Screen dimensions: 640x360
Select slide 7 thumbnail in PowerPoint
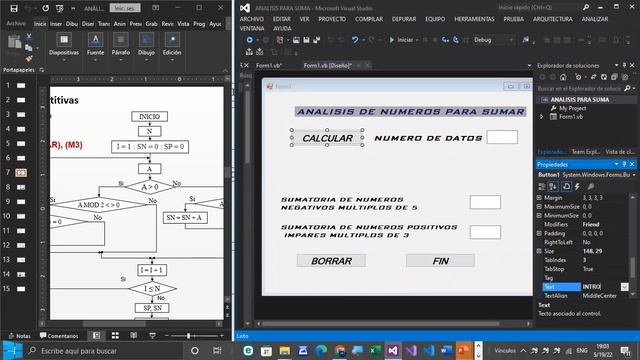(21, 173)
